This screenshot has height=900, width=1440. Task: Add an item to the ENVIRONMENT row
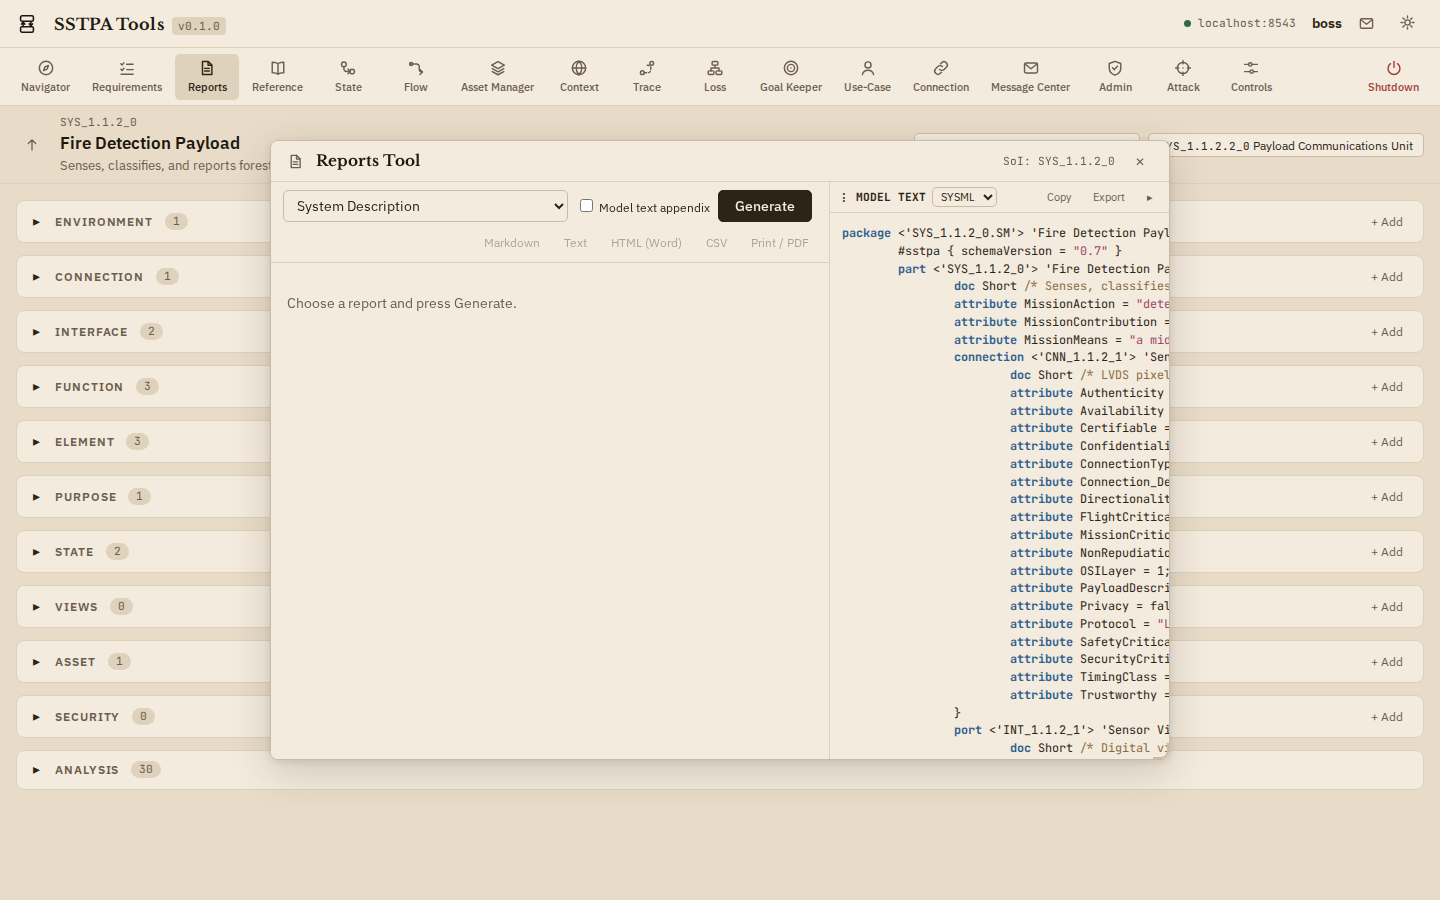(x=1386, y=222)
